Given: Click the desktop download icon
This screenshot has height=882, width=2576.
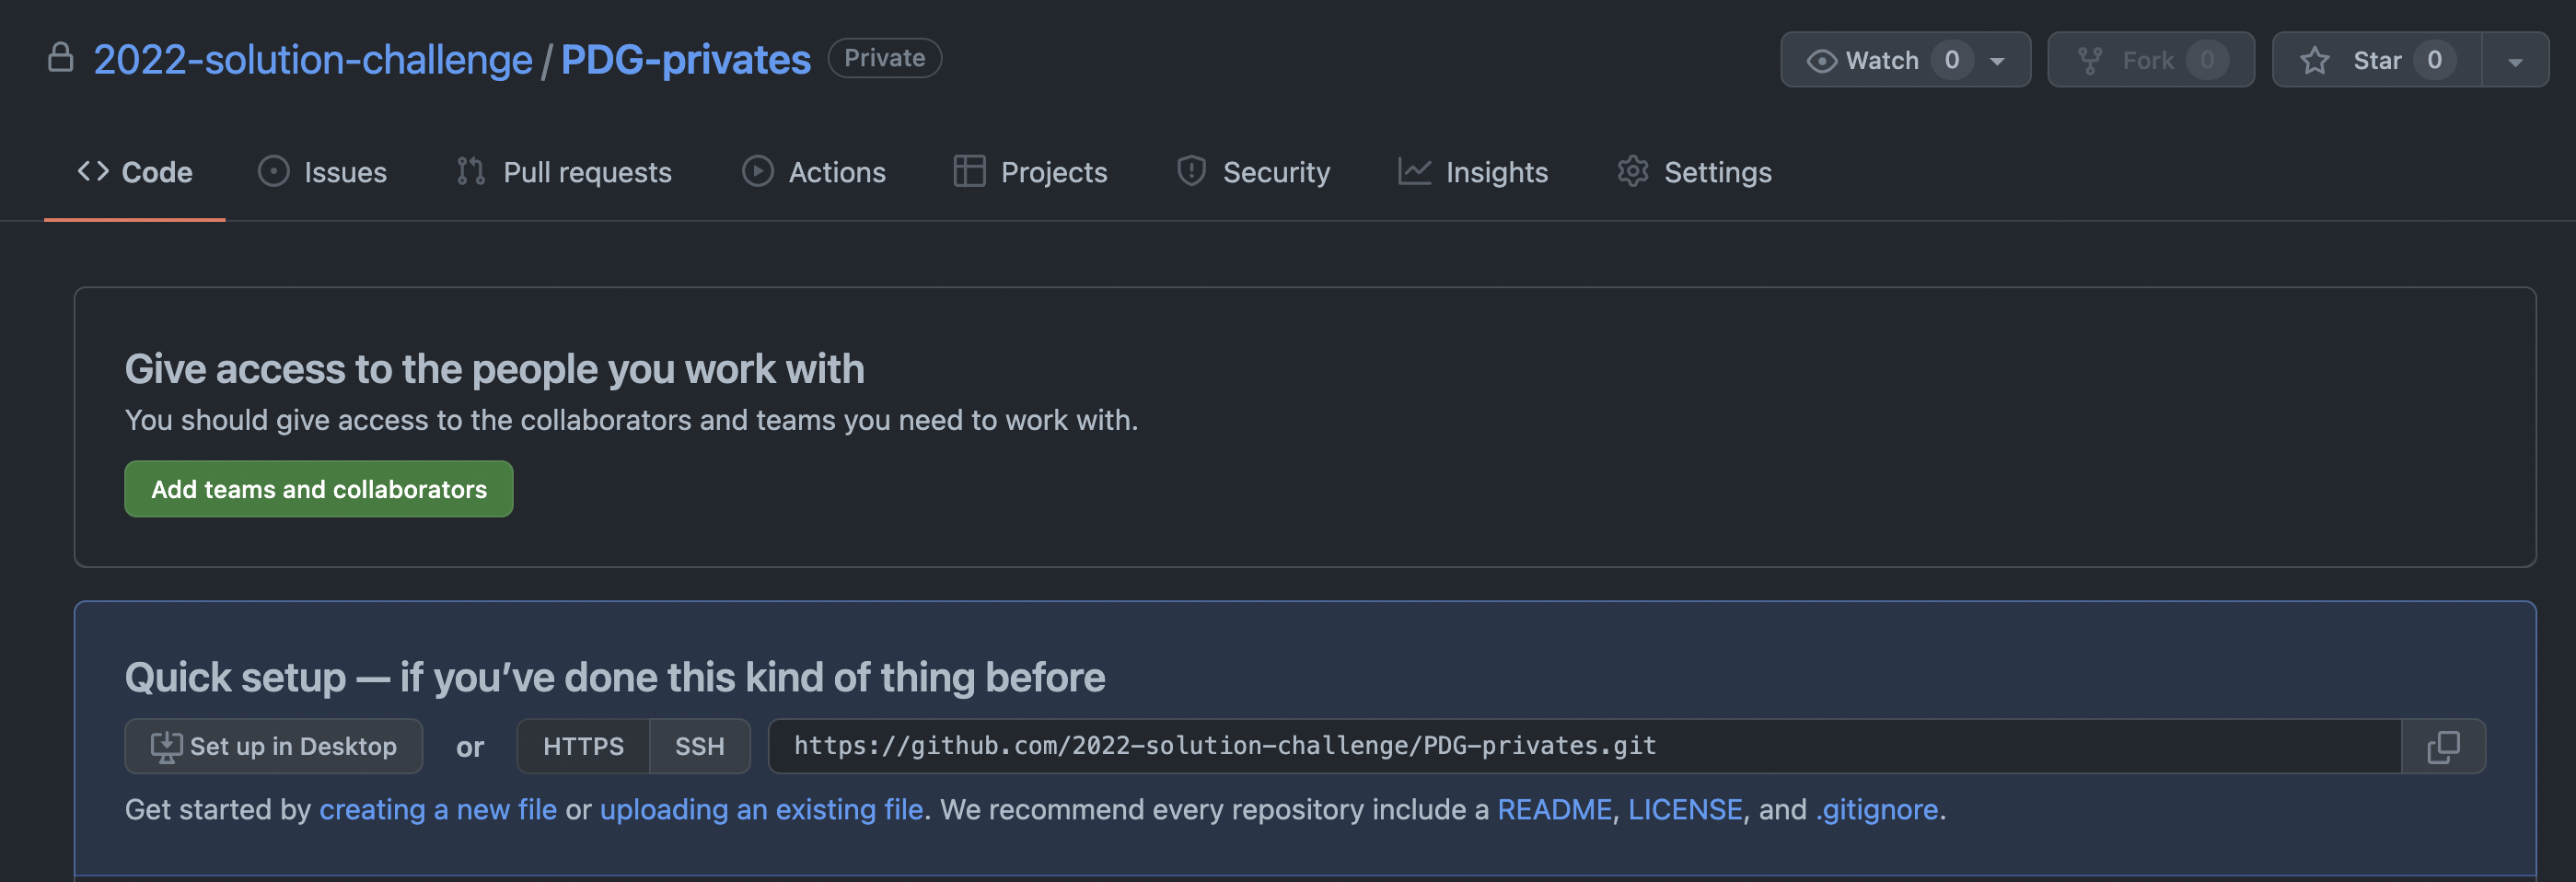Looking at the screenshot, I should point(166,746).
